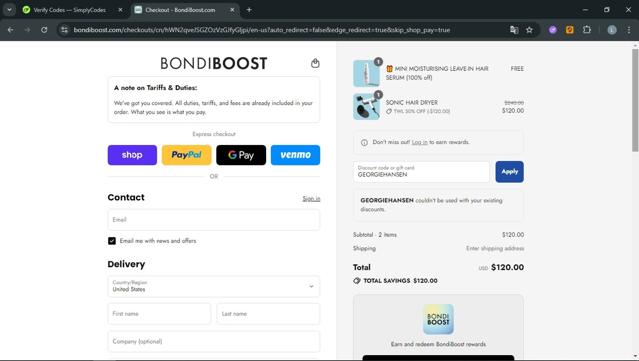Click 'A note on Tariffs & Duties' heading
Viewport: 639px width, 361px height.
(x=155, y=88)
